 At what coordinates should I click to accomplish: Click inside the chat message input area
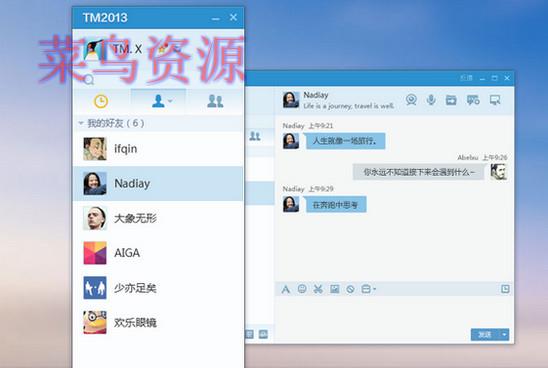click(x=393, y=311)
